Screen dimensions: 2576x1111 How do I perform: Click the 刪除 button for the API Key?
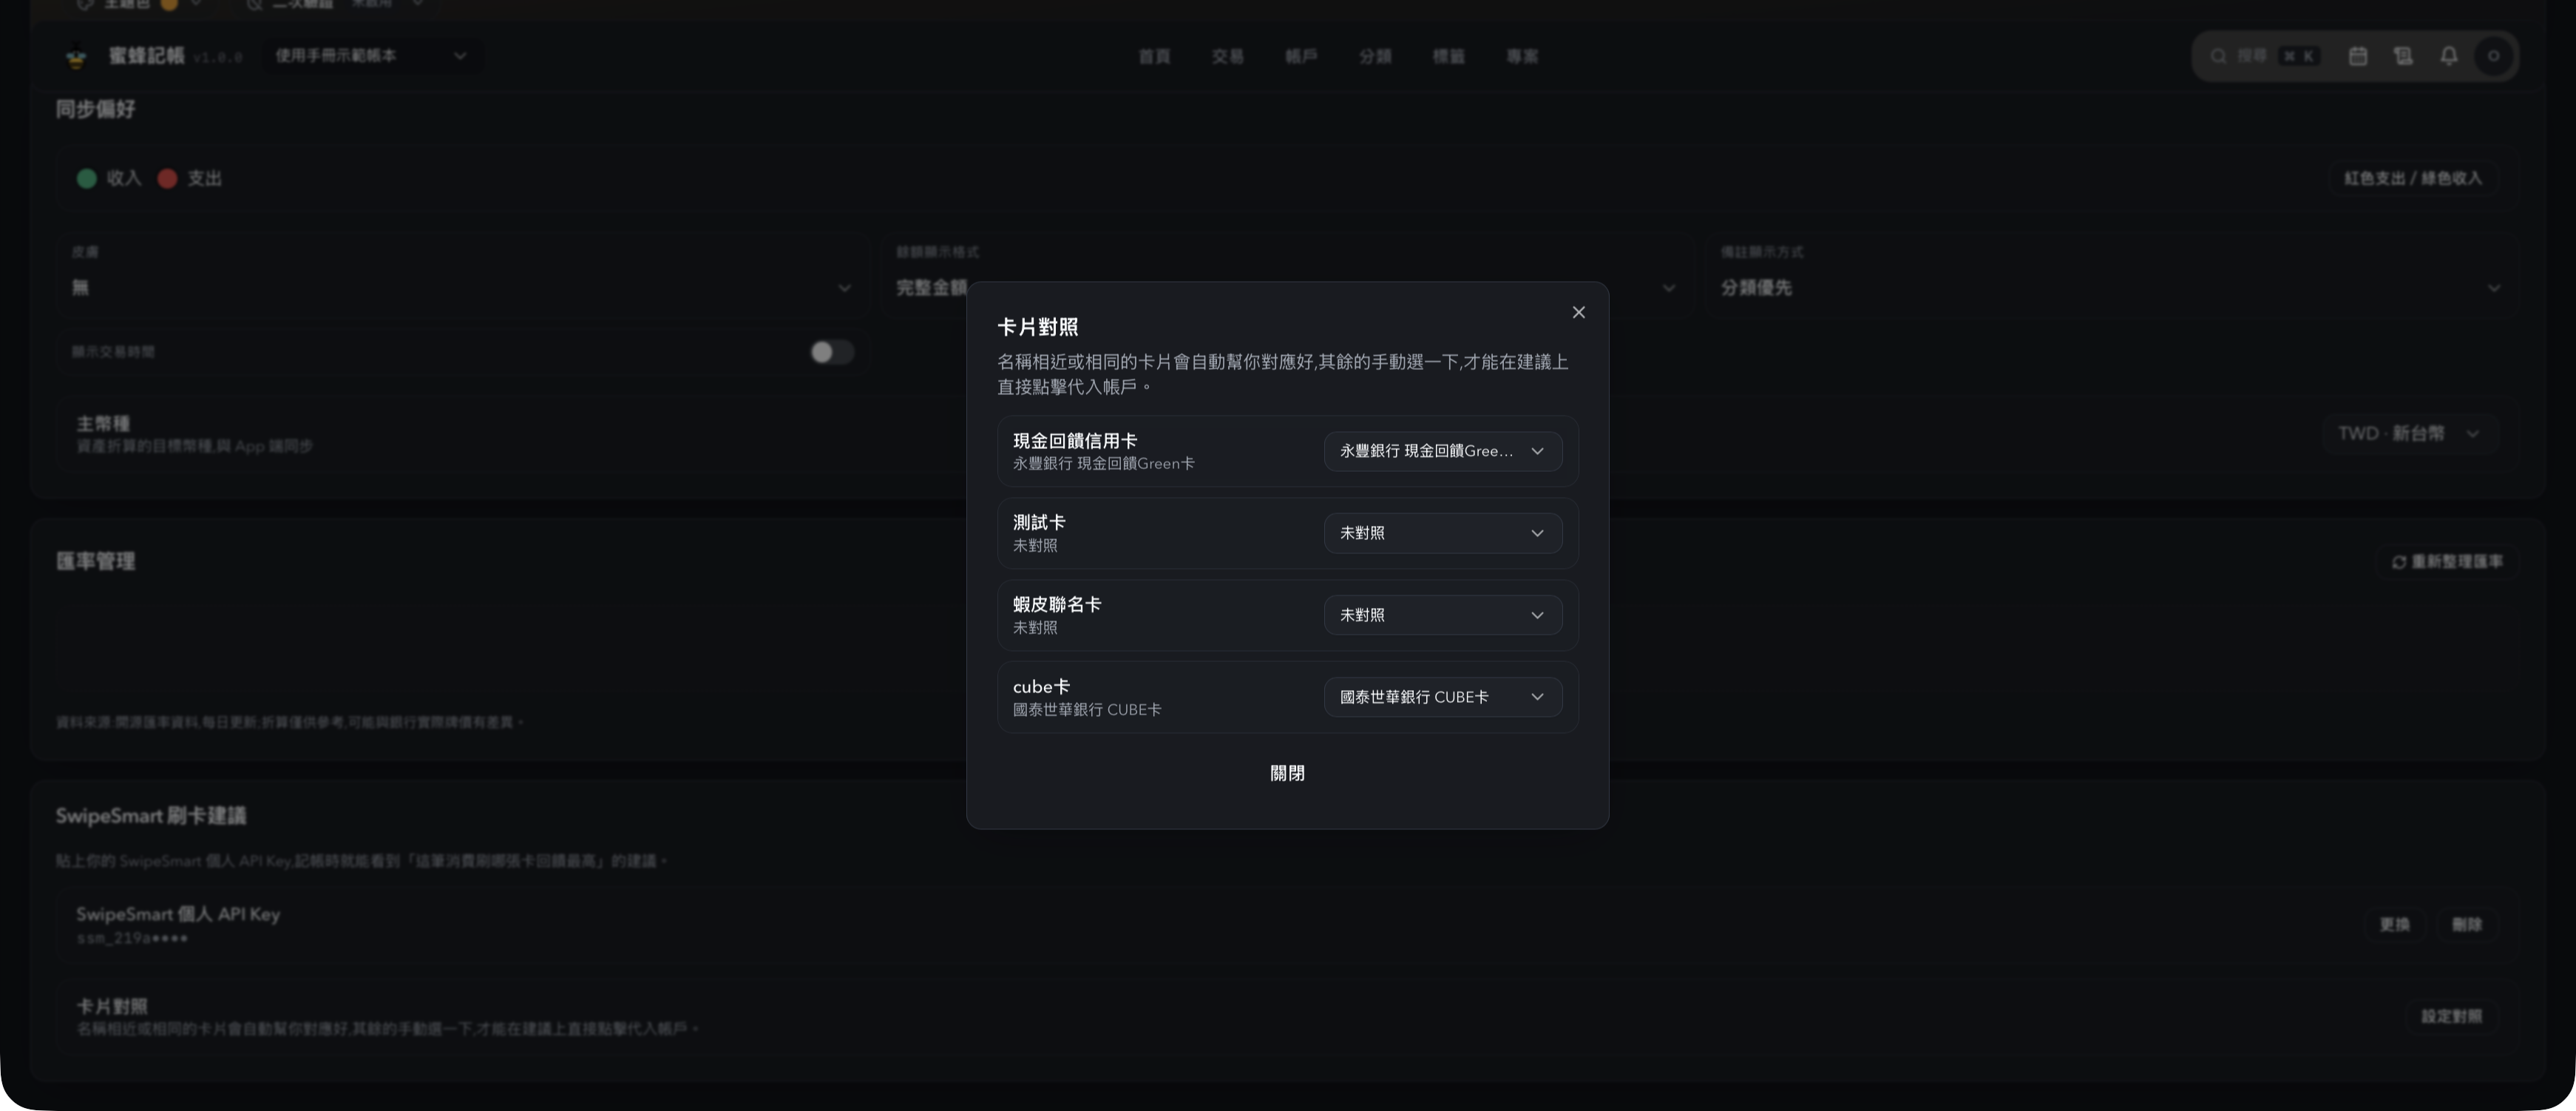click(2466, 924)
